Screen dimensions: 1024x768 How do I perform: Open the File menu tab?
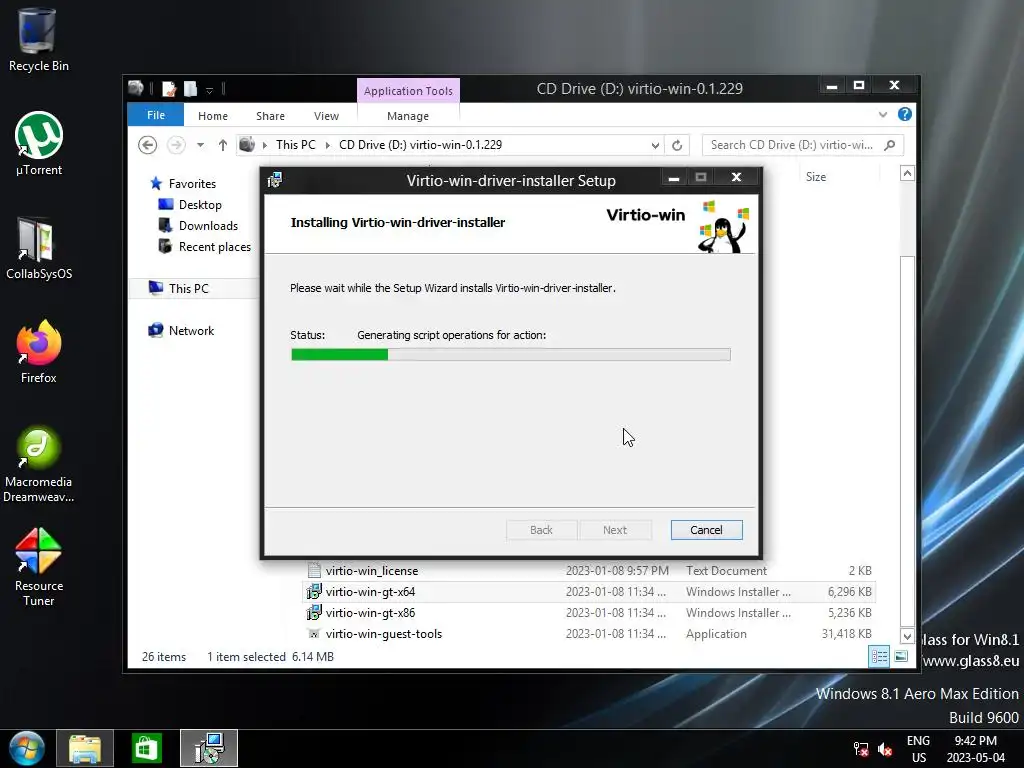(155, 115)
